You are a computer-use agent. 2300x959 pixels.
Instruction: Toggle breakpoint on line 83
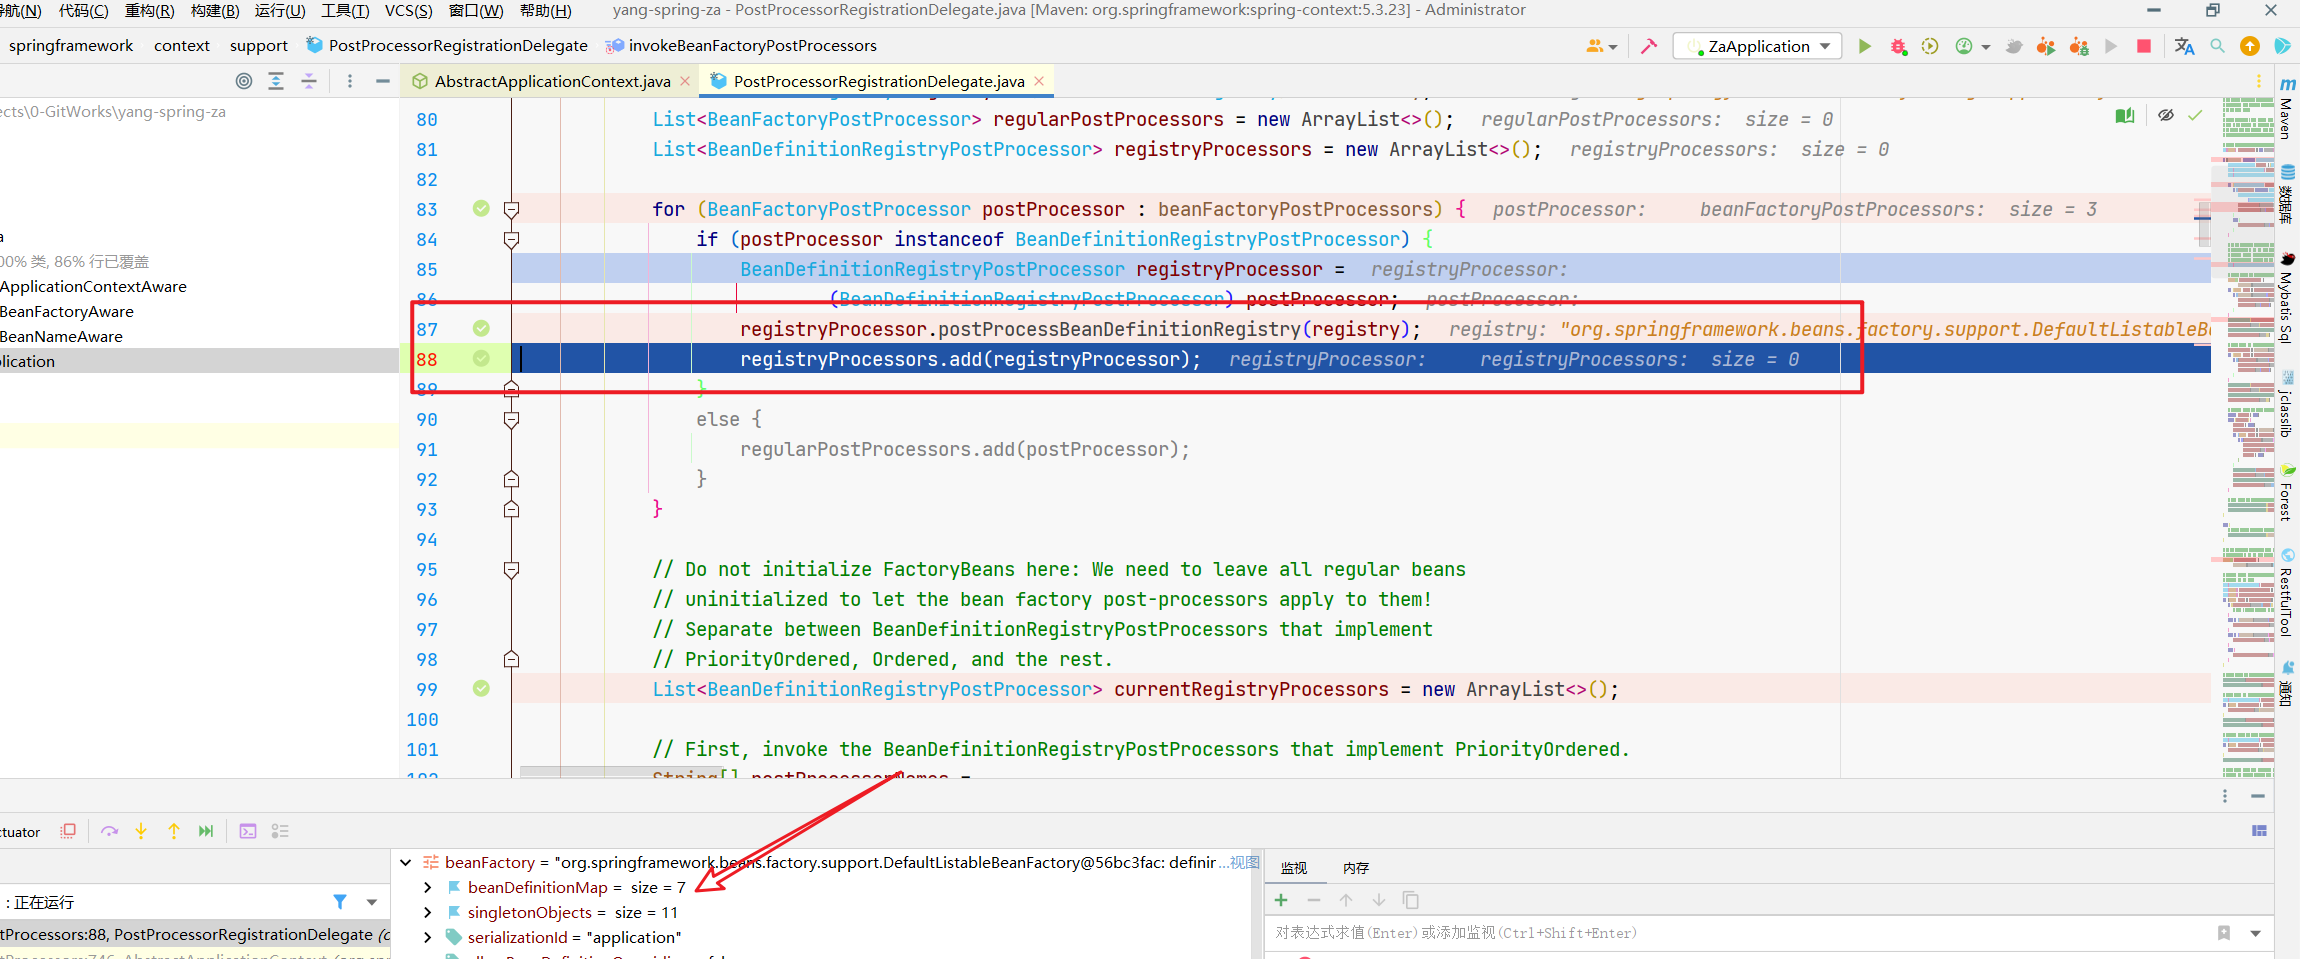[x=481, y=208]
